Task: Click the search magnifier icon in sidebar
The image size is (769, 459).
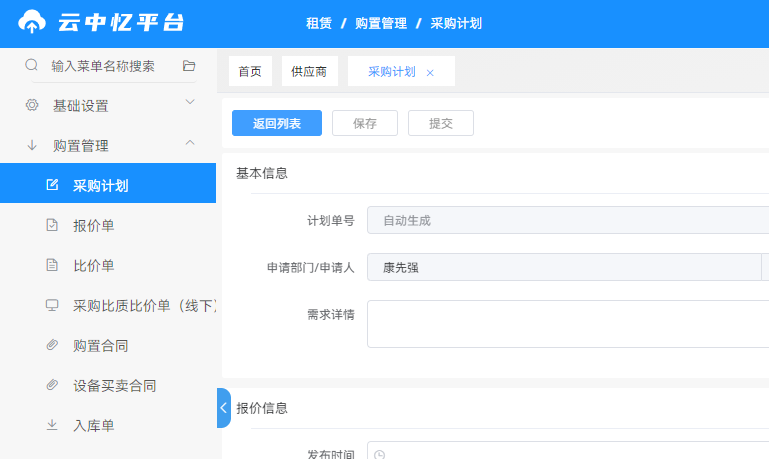Action: tap(31, 65)
